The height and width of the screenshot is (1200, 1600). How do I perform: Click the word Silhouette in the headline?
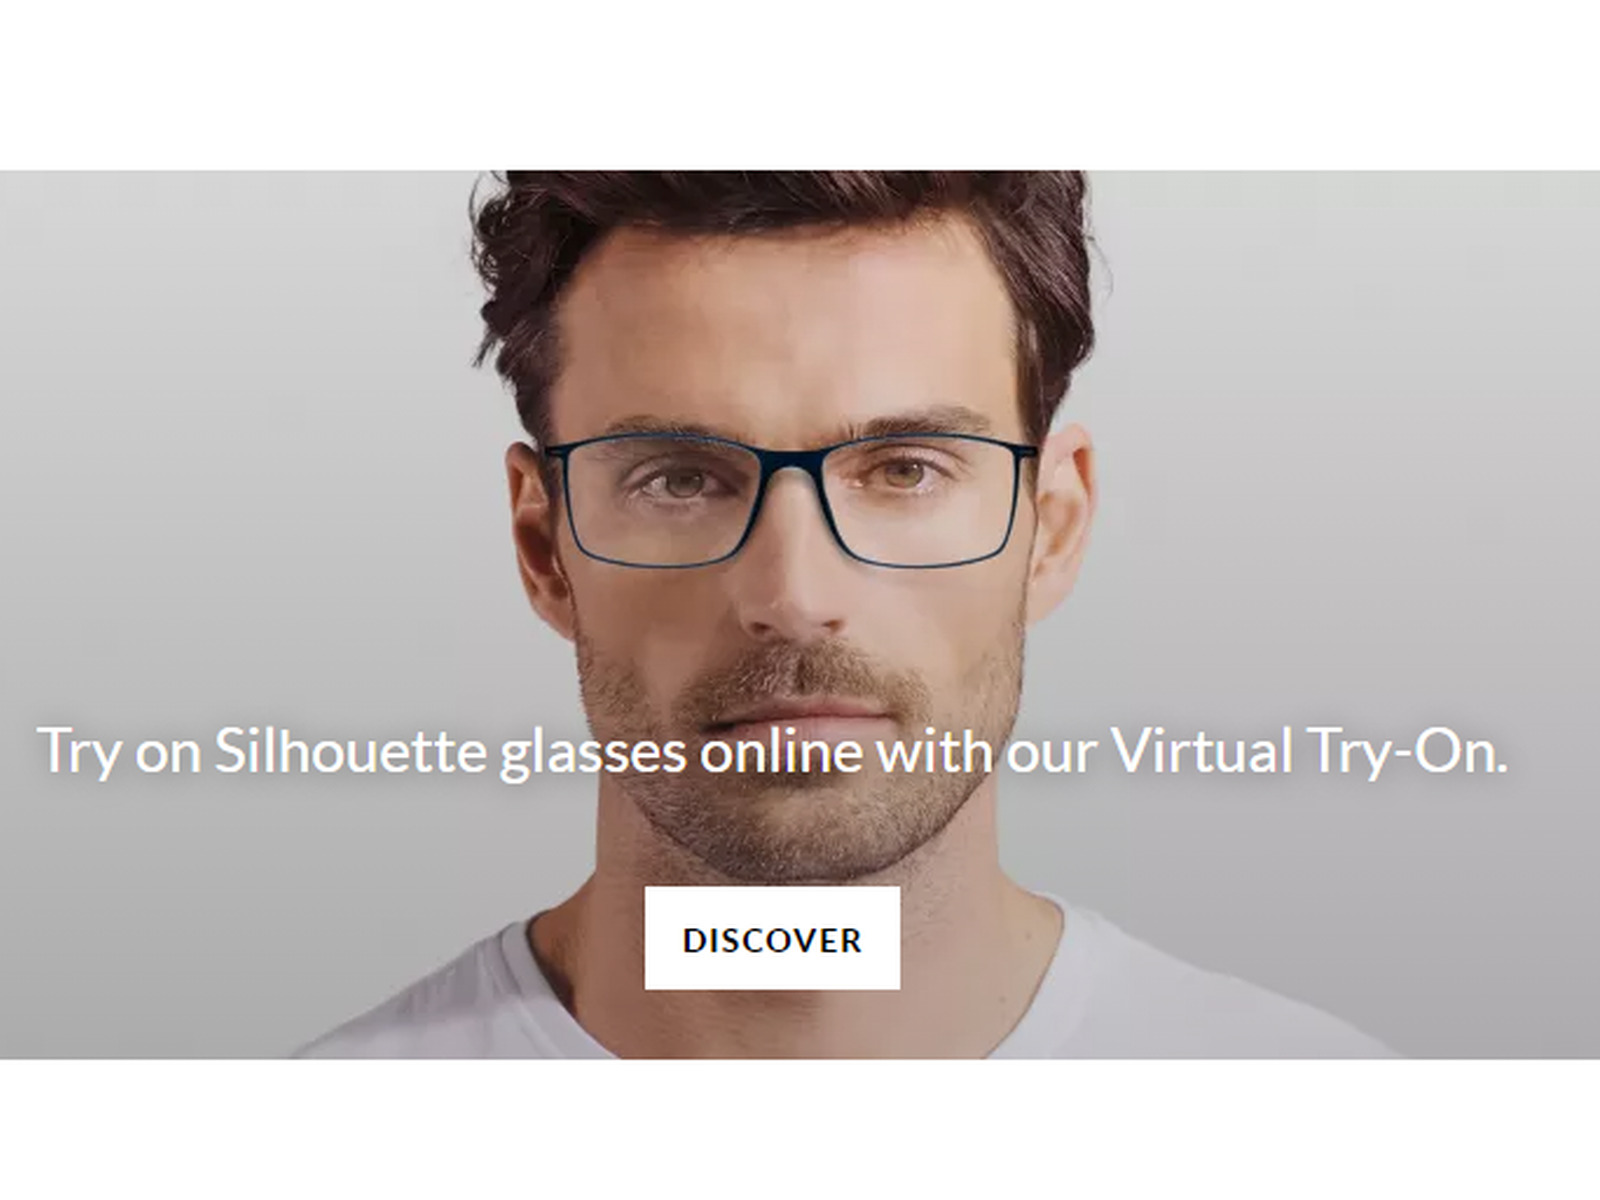click(x=350, y=750)
